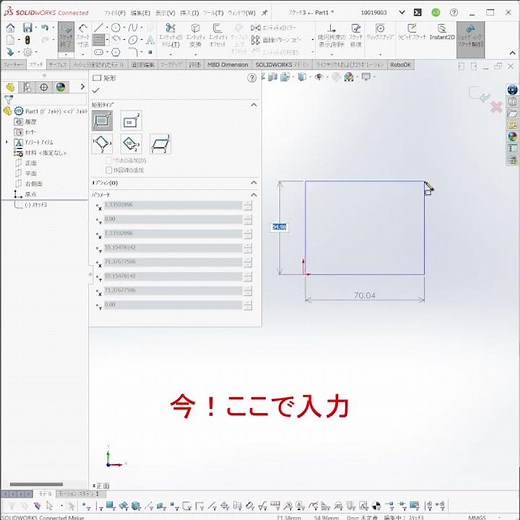Select the Arc sketch tool
Screen dimensions: 520x520
116,40
